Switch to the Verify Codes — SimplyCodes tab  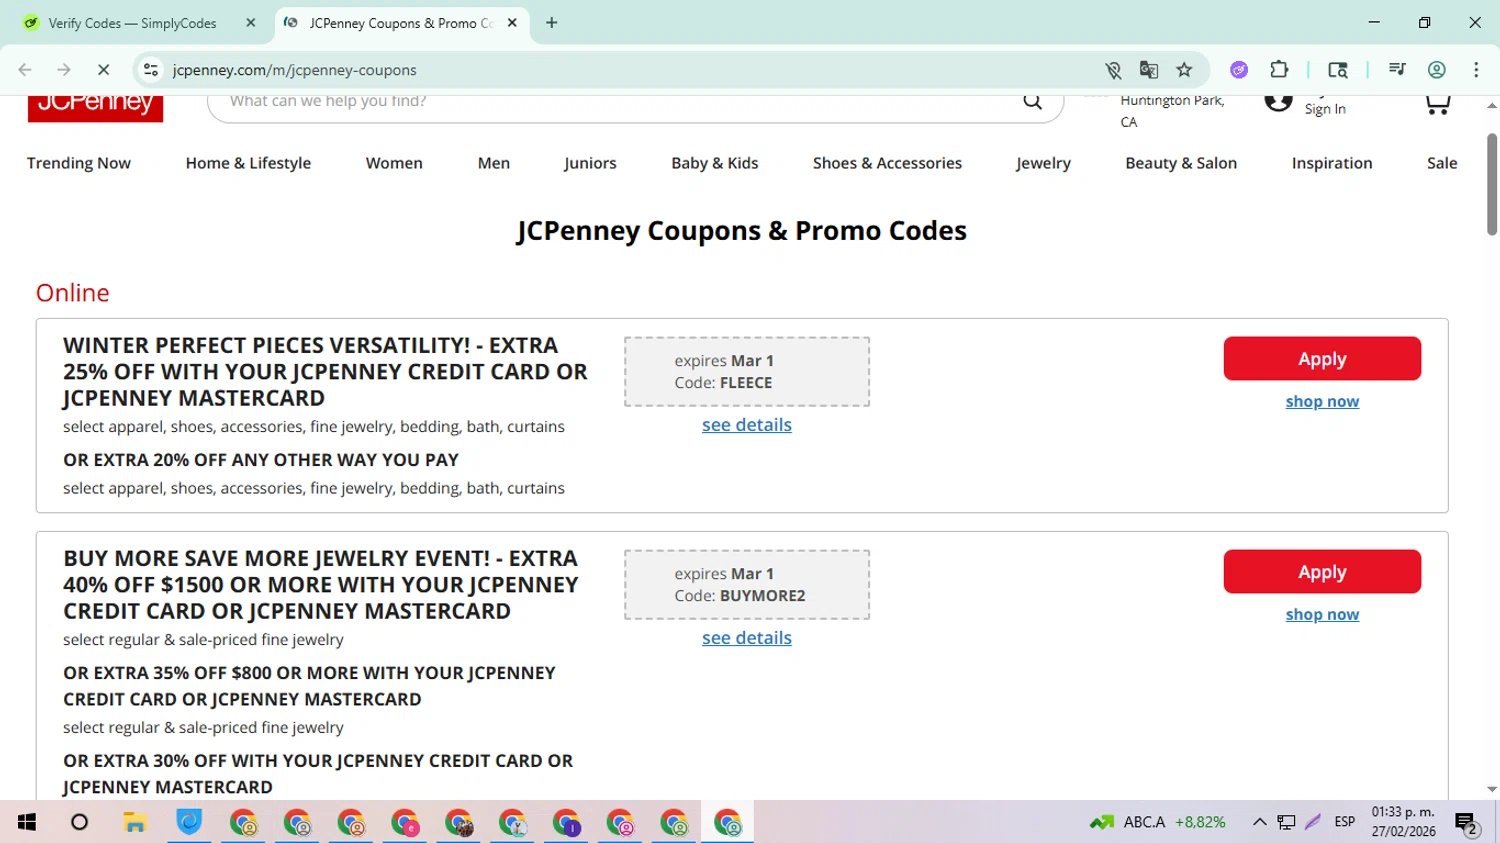[x=133, y=23]
